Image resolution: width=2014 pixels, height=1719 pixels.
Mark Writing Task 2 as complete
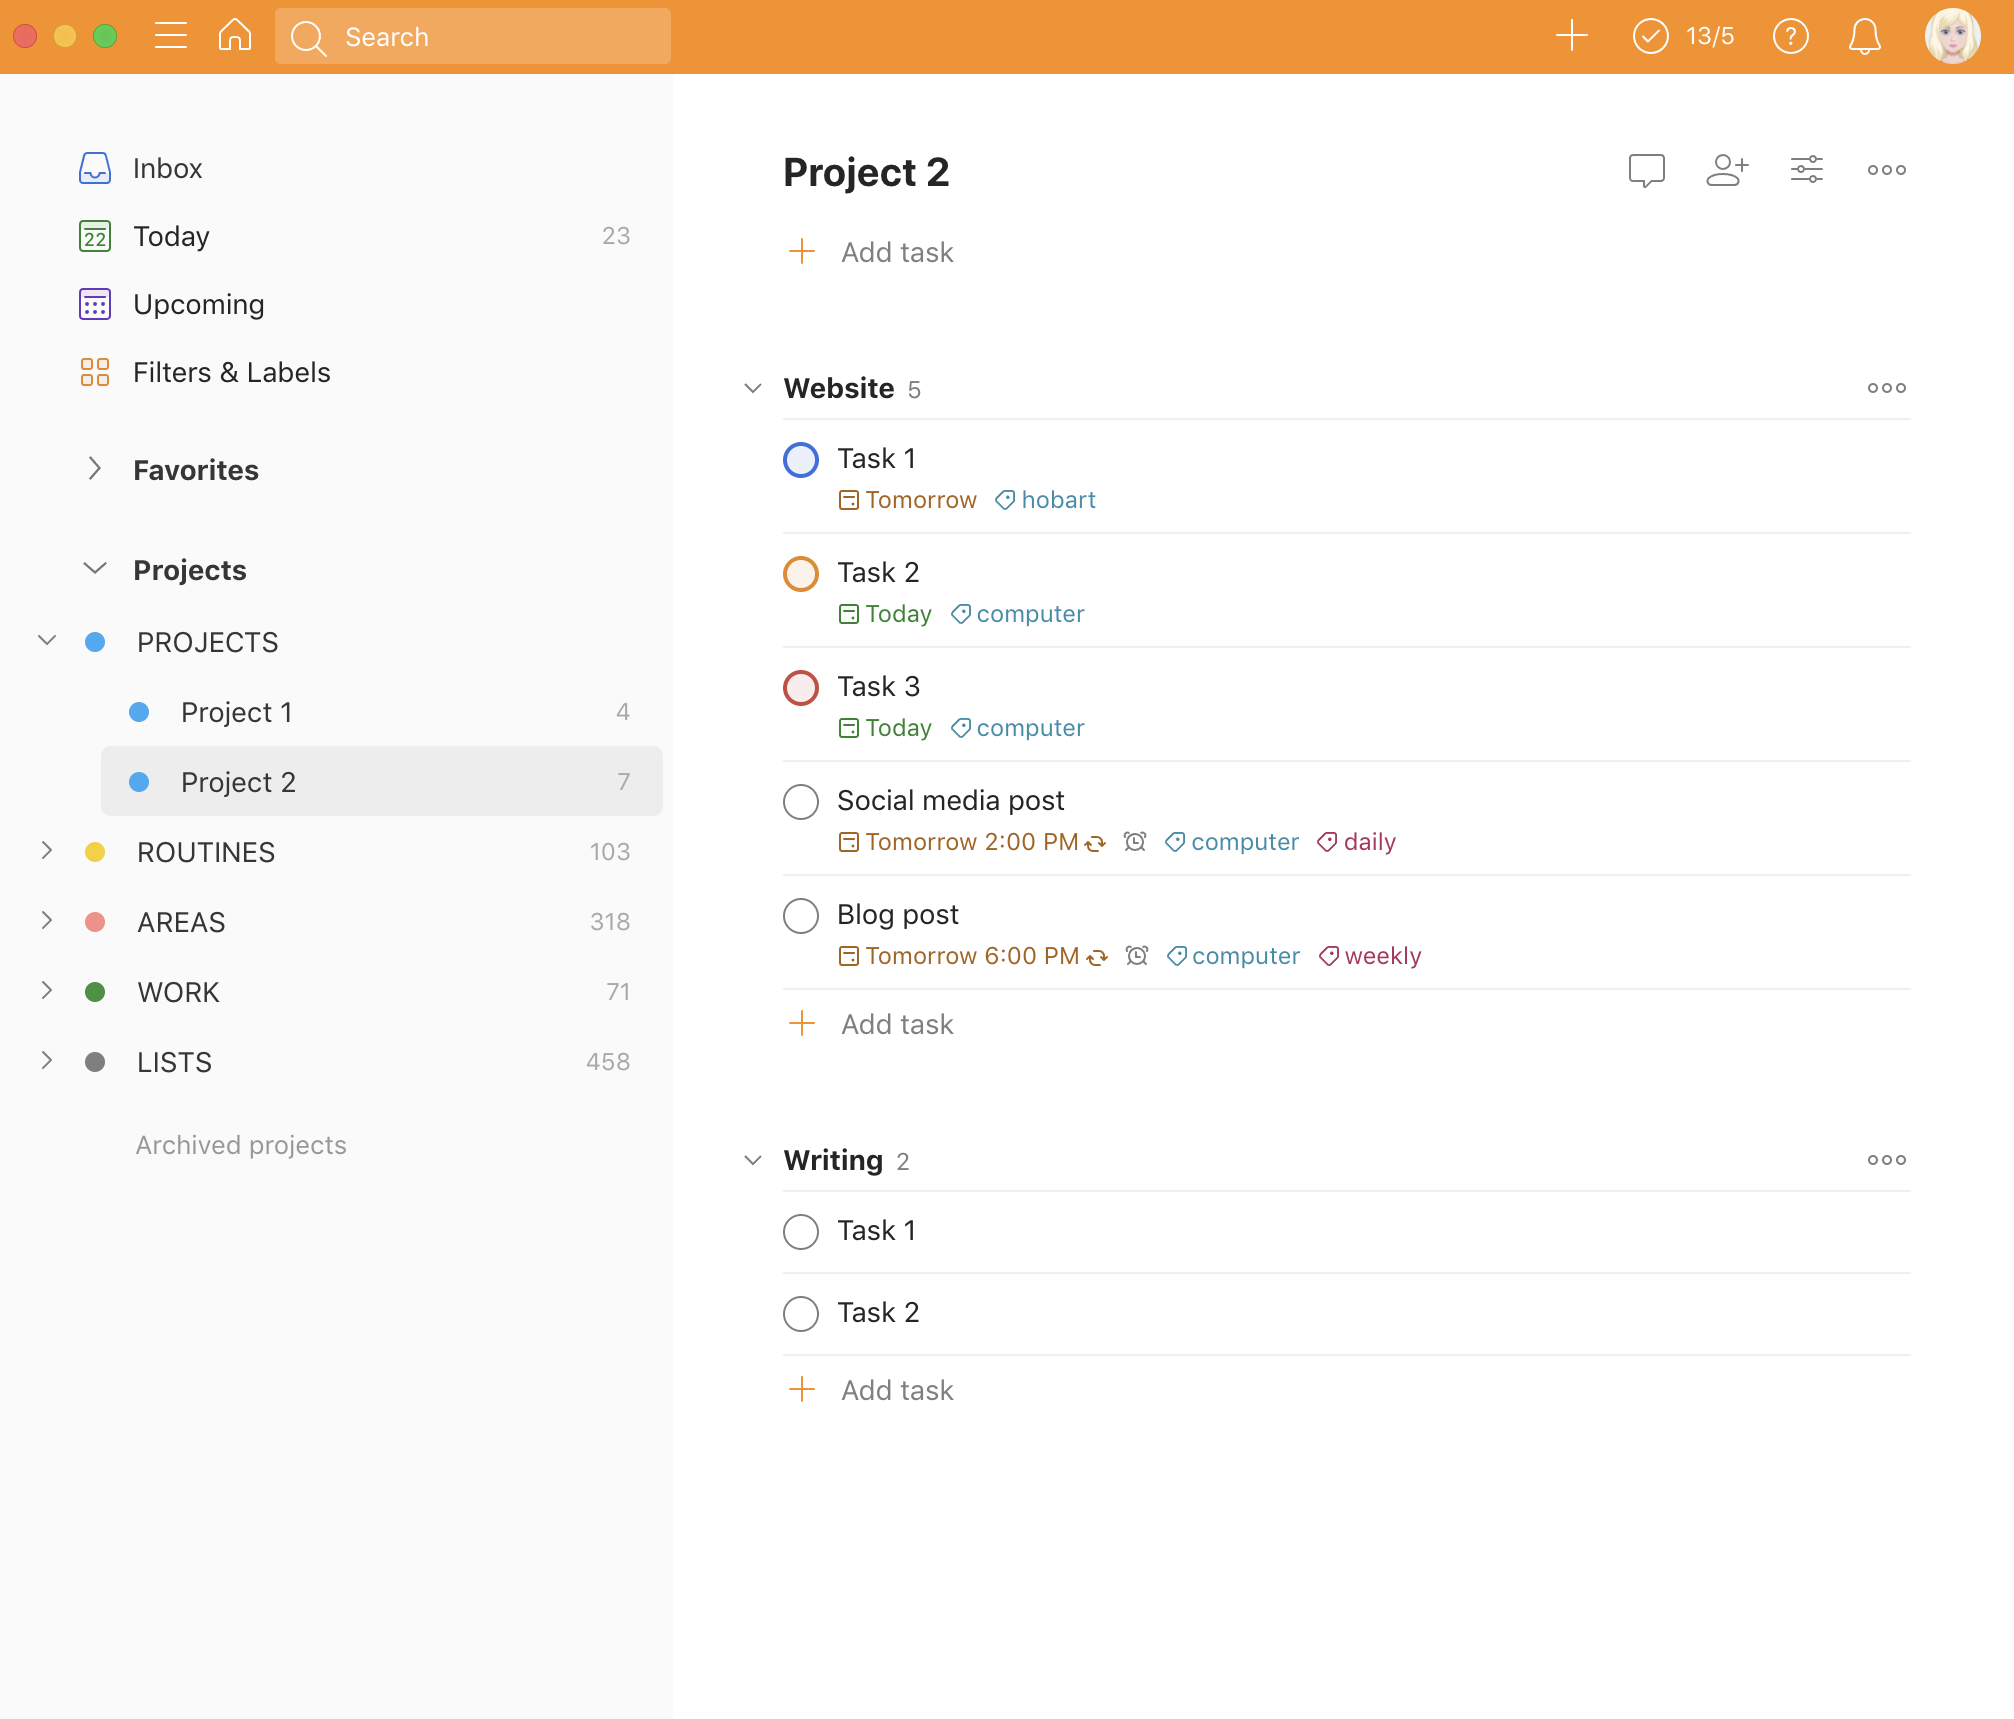point(800,1314)
